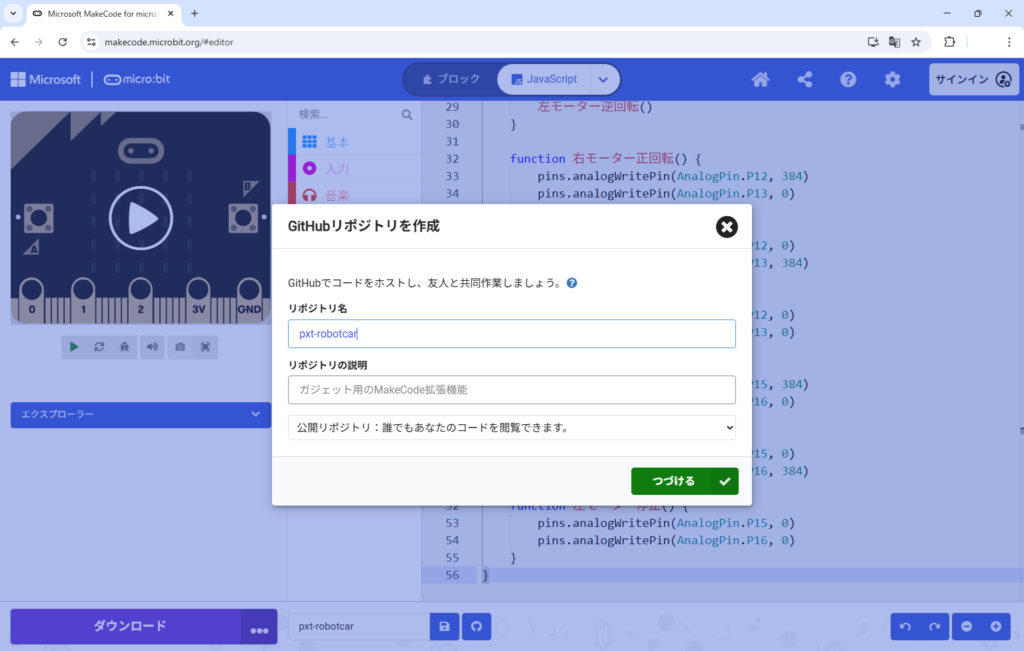Screen dimensions: 1024x651
Task: Open a new browser tab
Action: [194, 13]
